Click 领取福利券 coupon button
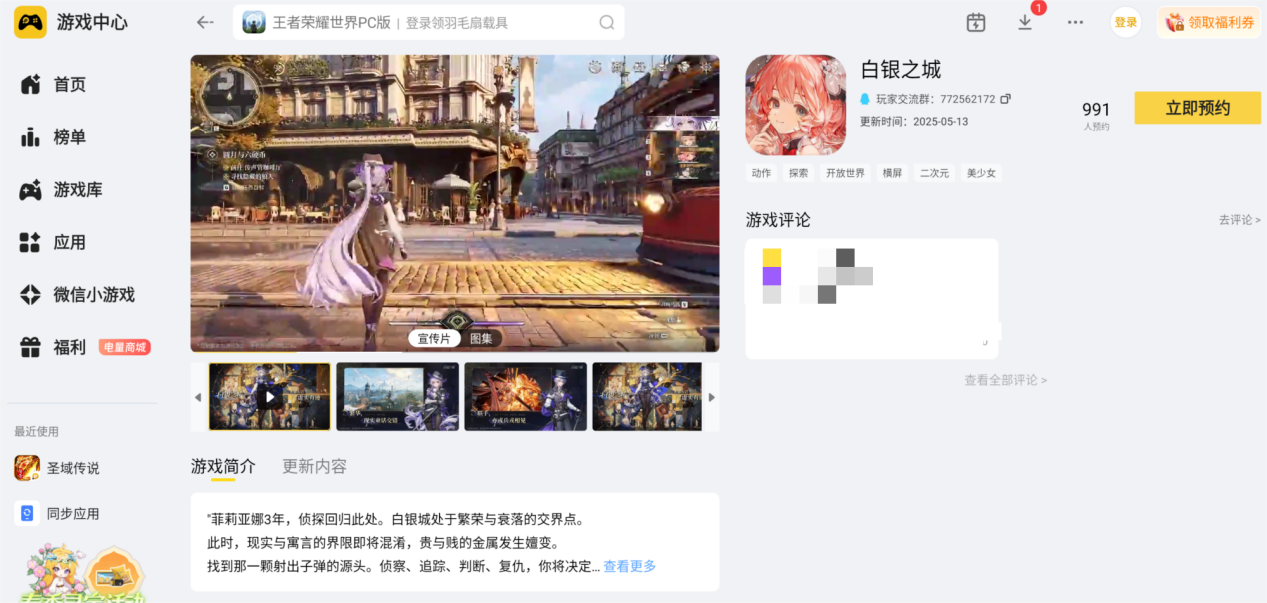 point(1209,22)
